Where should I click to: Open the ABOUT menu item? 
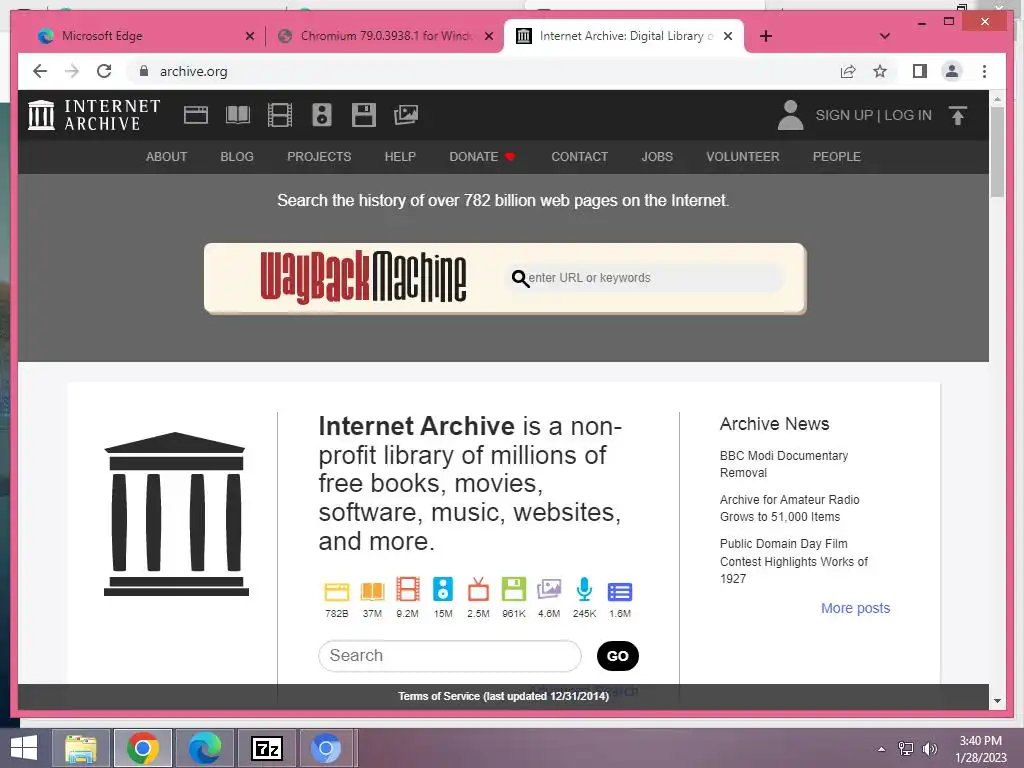pos(167,157)
